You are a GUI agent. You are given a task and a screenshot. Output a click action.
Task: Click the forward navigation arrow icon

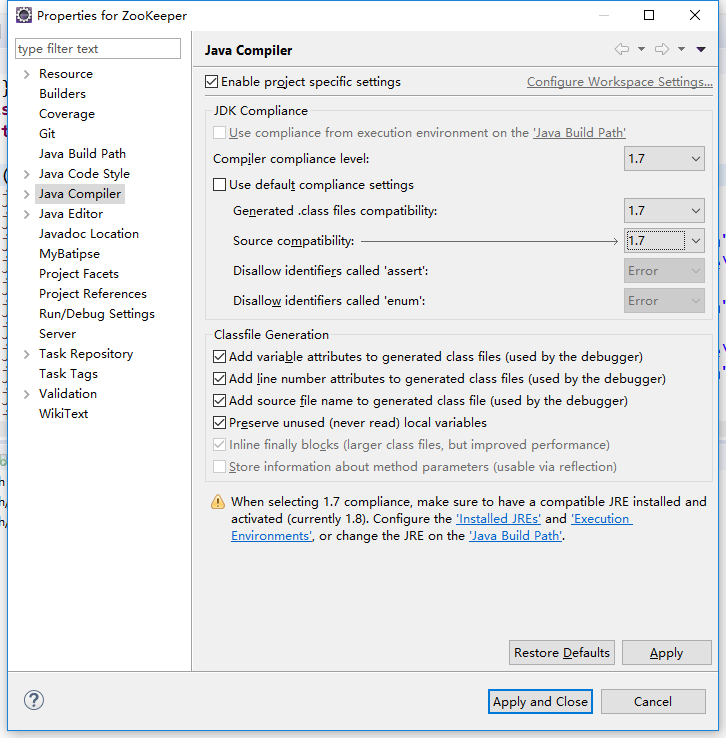[x=662, y=49]
